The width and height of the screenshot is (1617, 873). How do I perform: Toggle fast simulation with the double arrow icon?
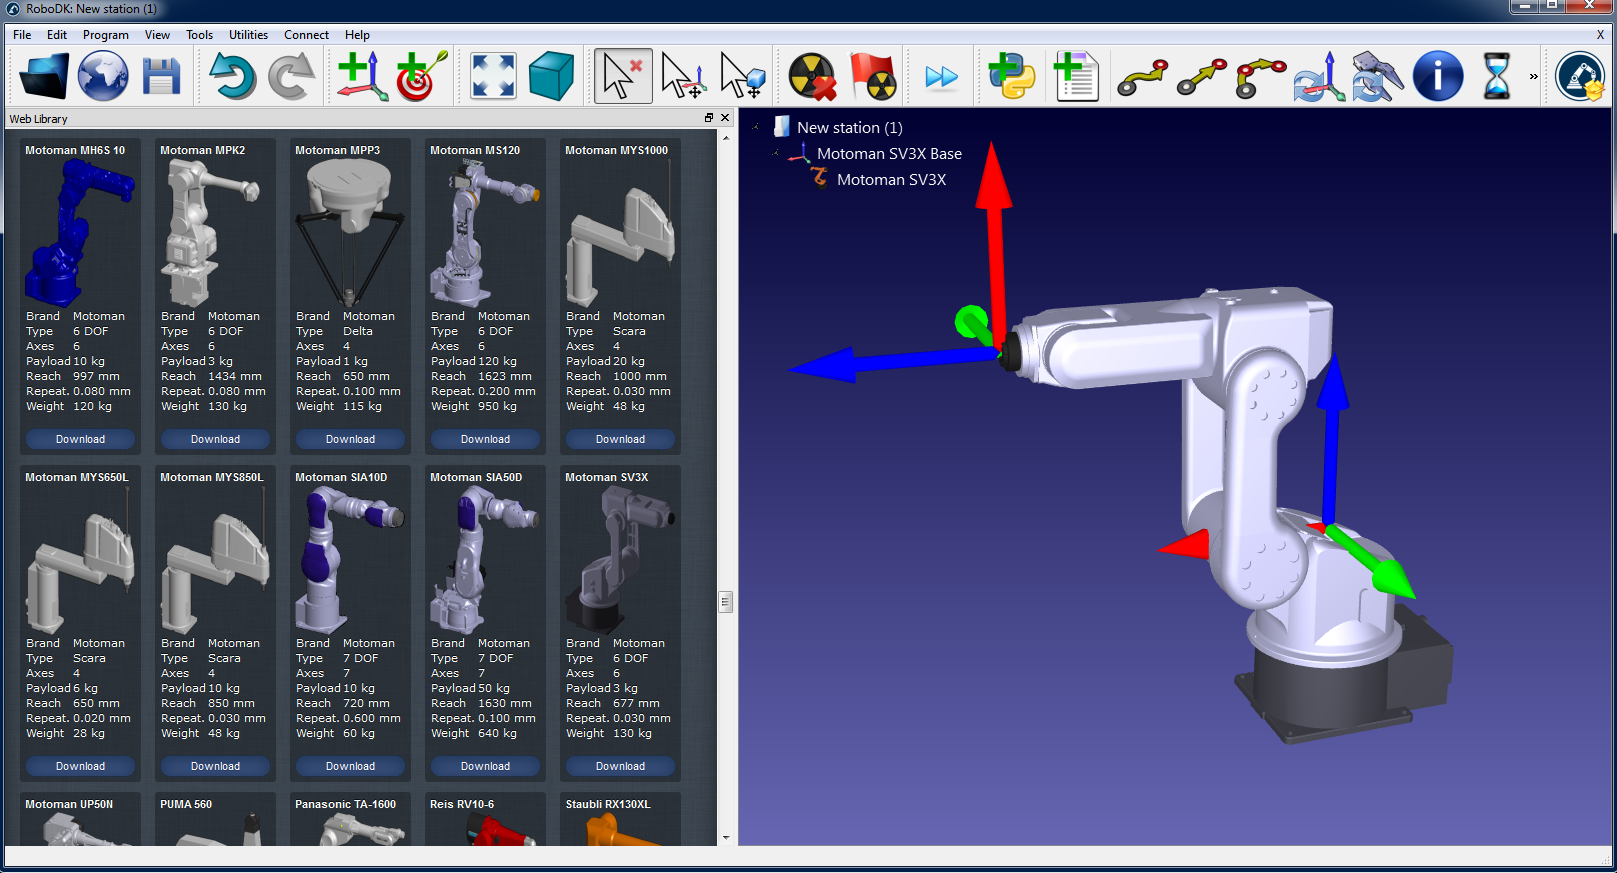click(x=941, y=76)
